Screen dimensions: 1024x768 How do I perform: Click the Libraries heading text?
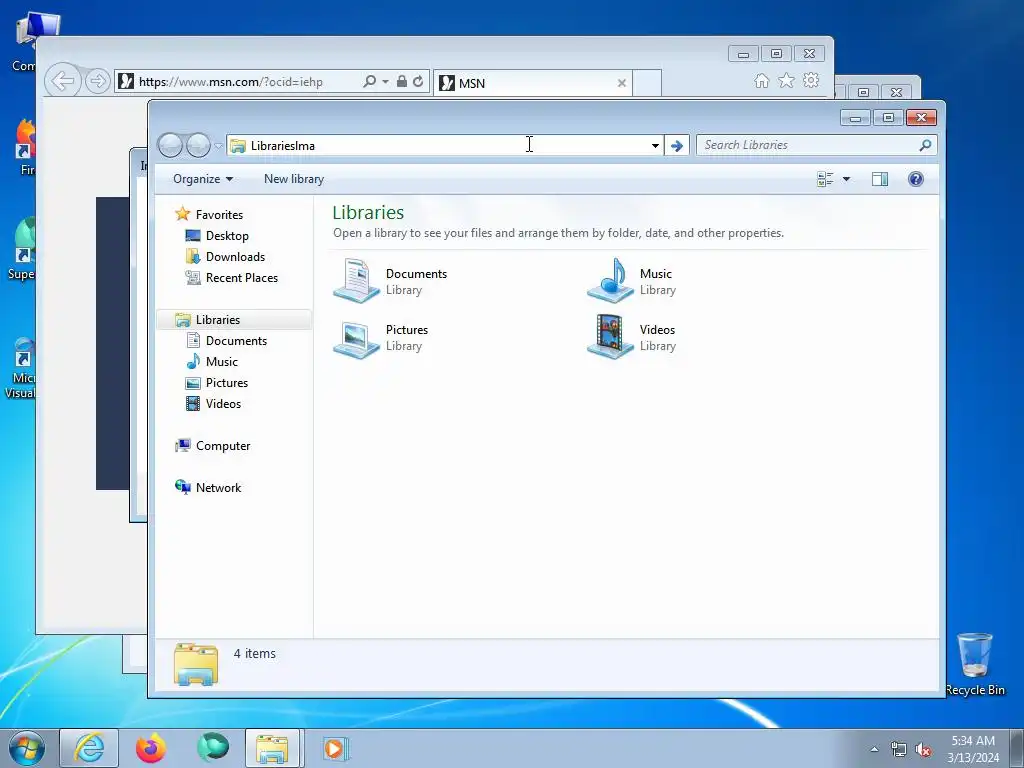tap(368, 212)
